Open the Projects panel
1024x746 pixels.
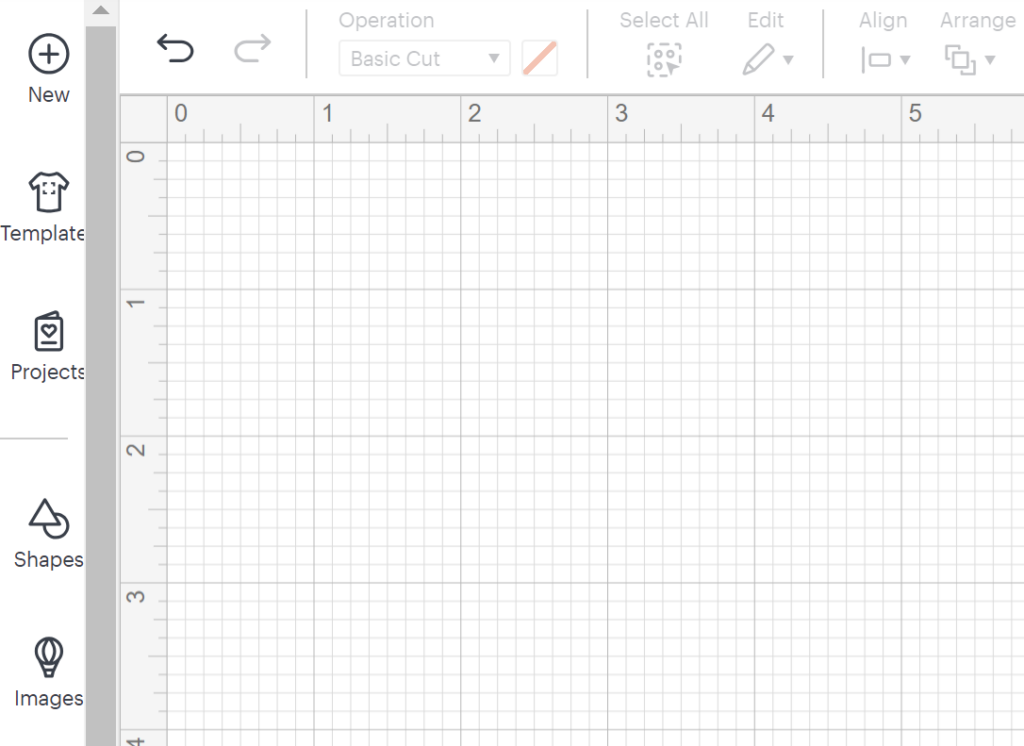[x=48, y=333]
